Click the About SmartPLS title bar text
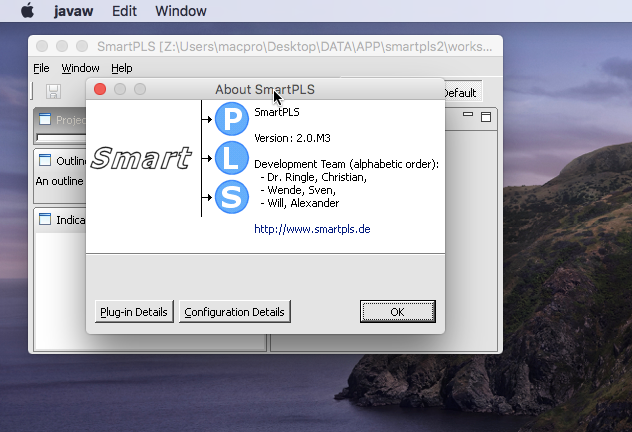The width and height of the screenshot is (632, 432). (x=265, y=89)
